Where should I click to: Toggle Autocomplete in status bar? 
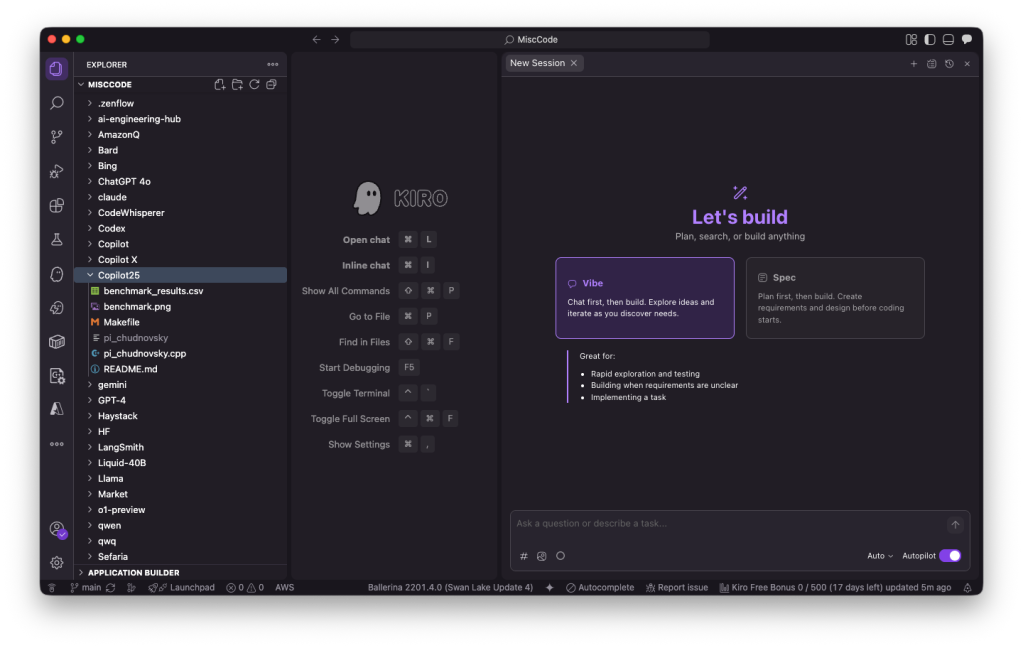600,588
